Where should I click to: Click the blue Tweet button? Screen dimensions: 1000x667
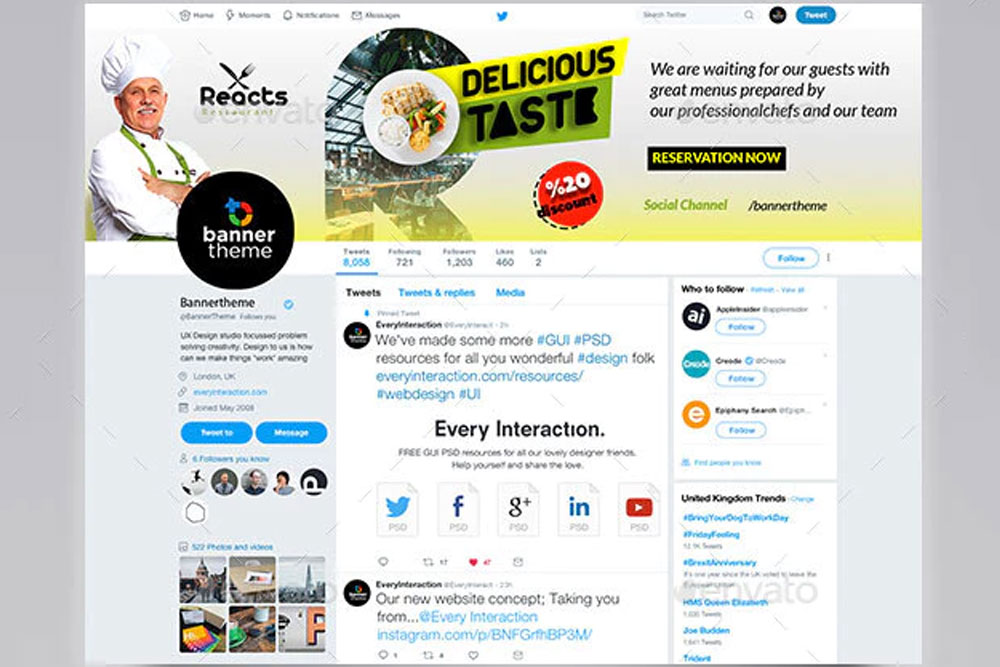[815, 15]
